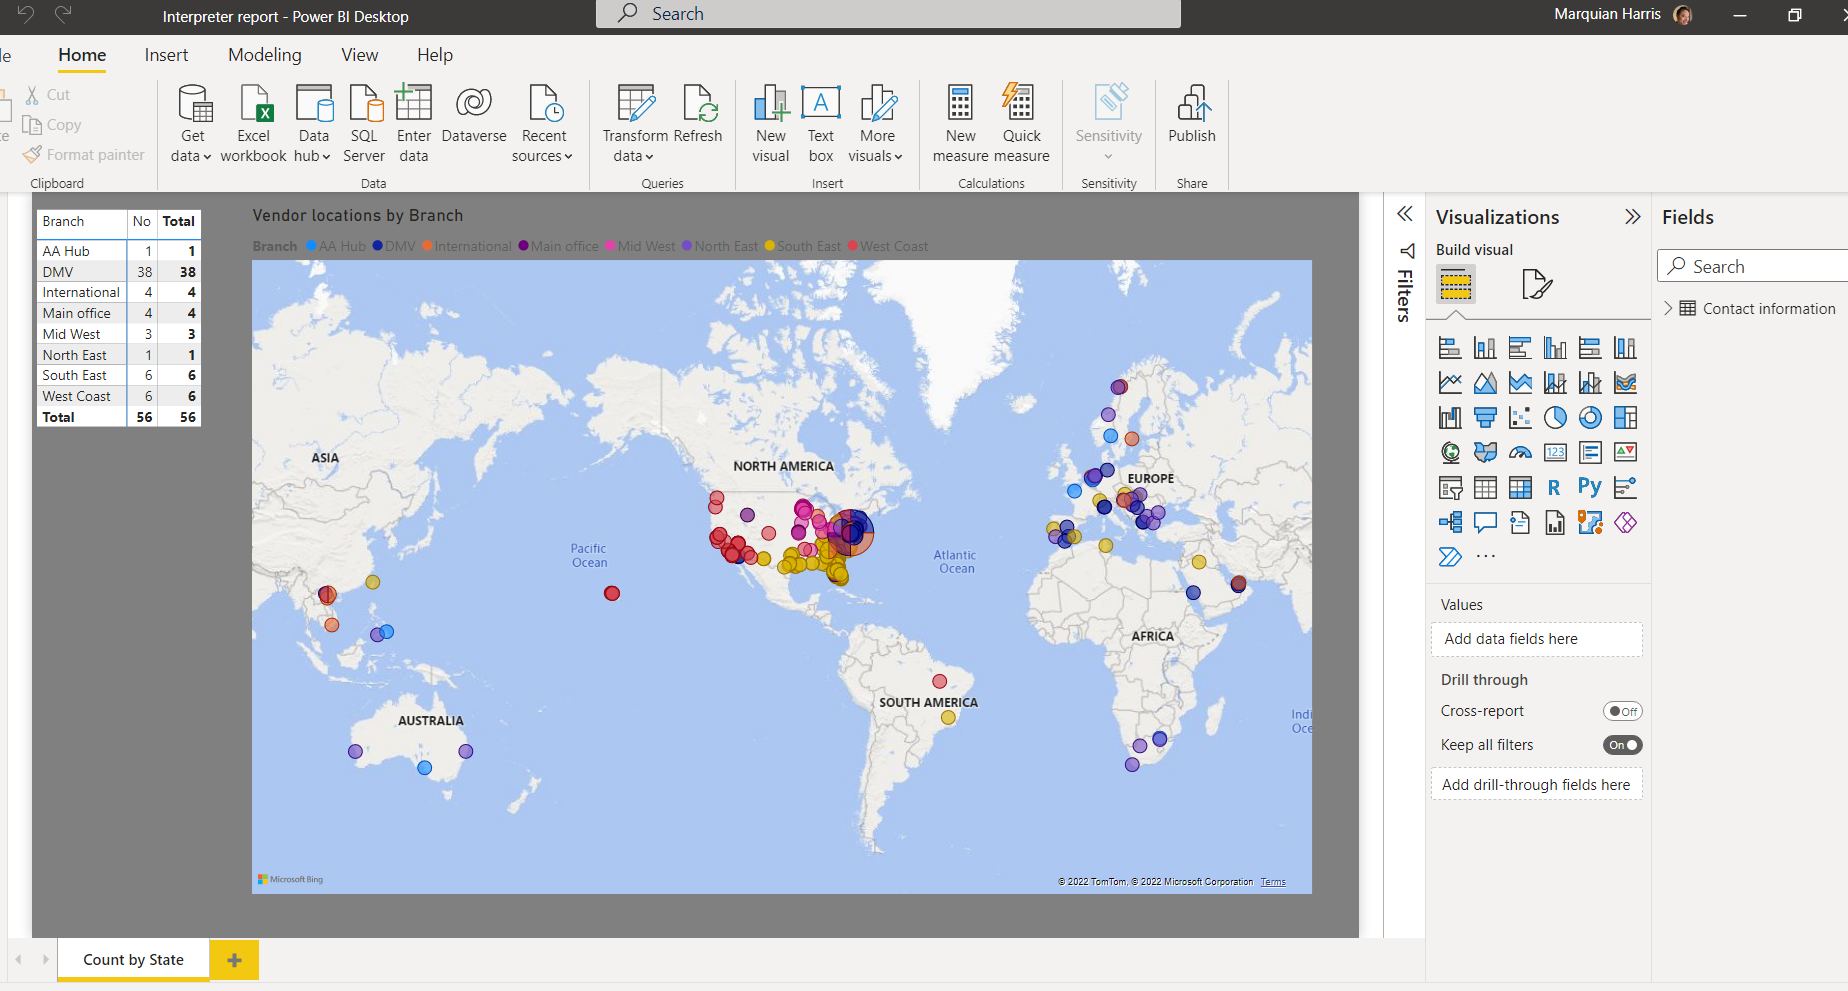Click the South East legend swatch

tap(770, 246)
